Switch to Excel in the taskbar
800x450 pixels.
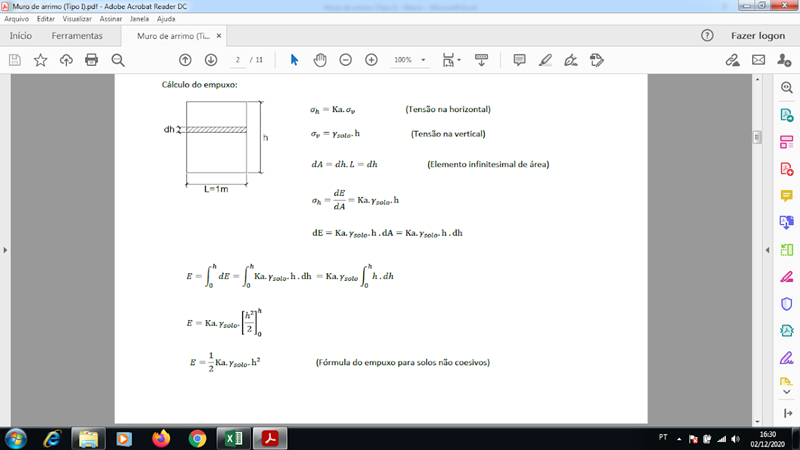tap(234, 439)
